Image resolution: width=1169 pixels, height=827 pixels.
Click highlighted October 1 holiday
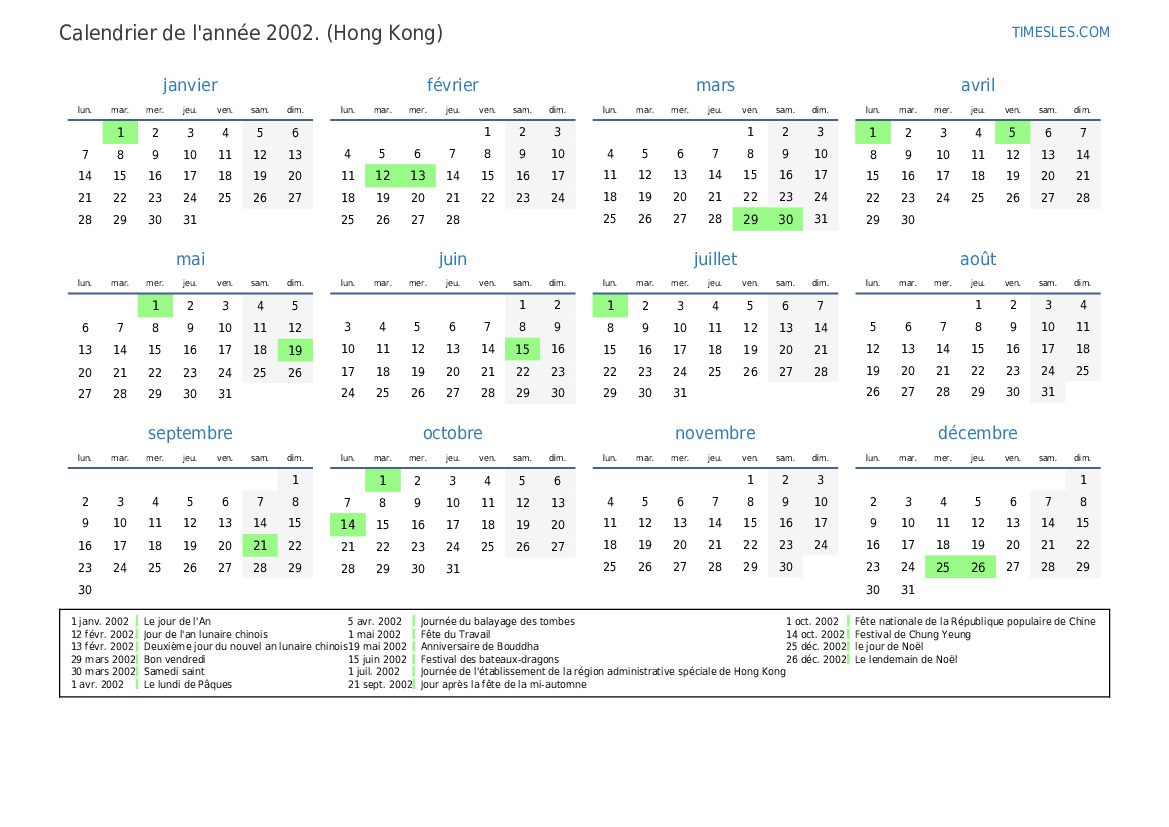tap(382, 481)
